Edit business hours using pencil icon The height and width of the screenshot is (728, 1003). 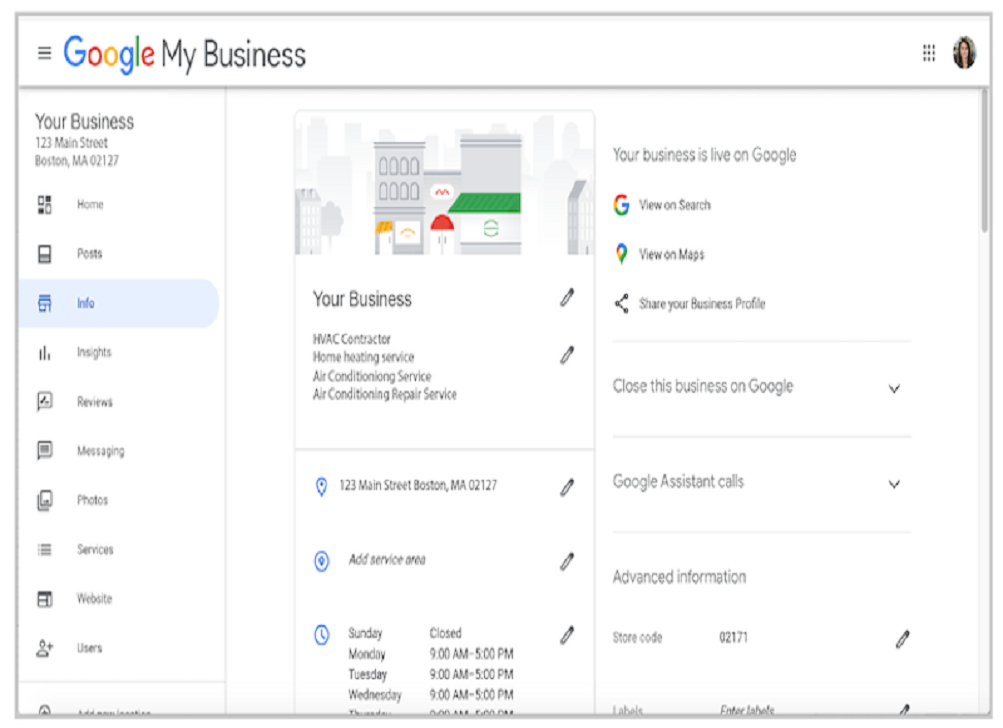(567, 634)
